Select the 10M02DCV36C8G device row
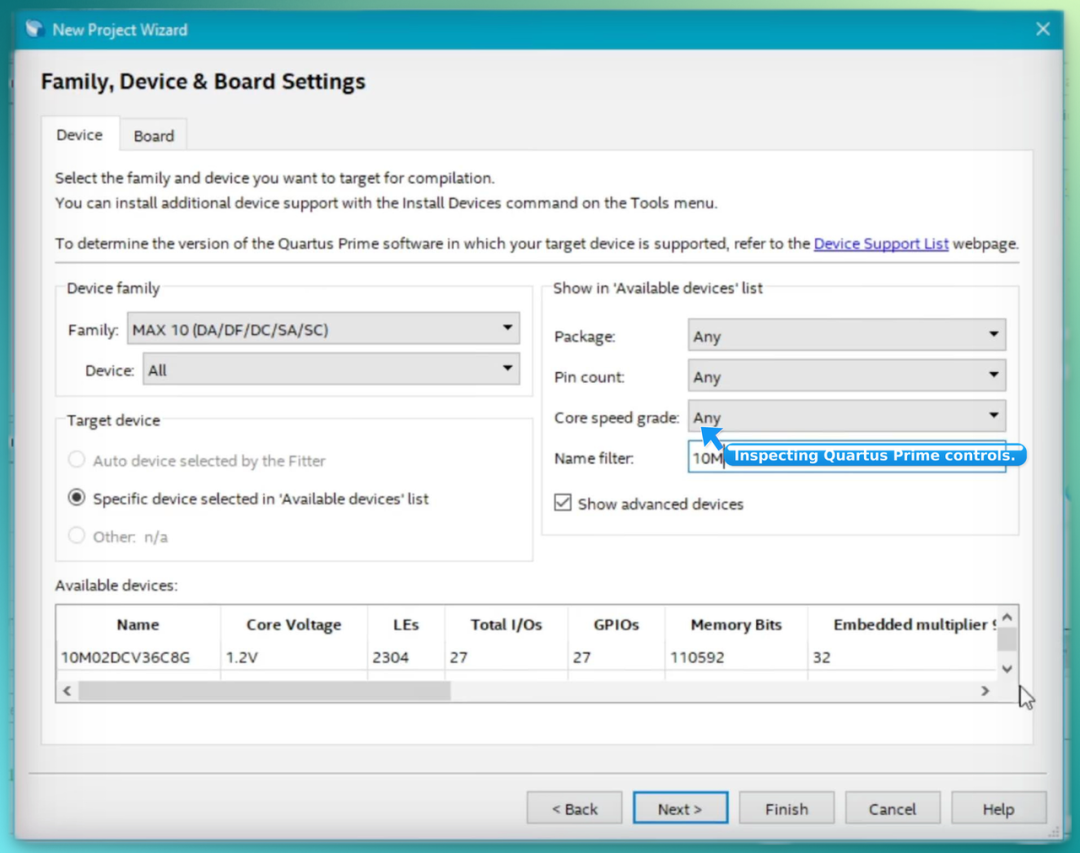The width and height of the screenshot is (1080, 853). (527, 657)
